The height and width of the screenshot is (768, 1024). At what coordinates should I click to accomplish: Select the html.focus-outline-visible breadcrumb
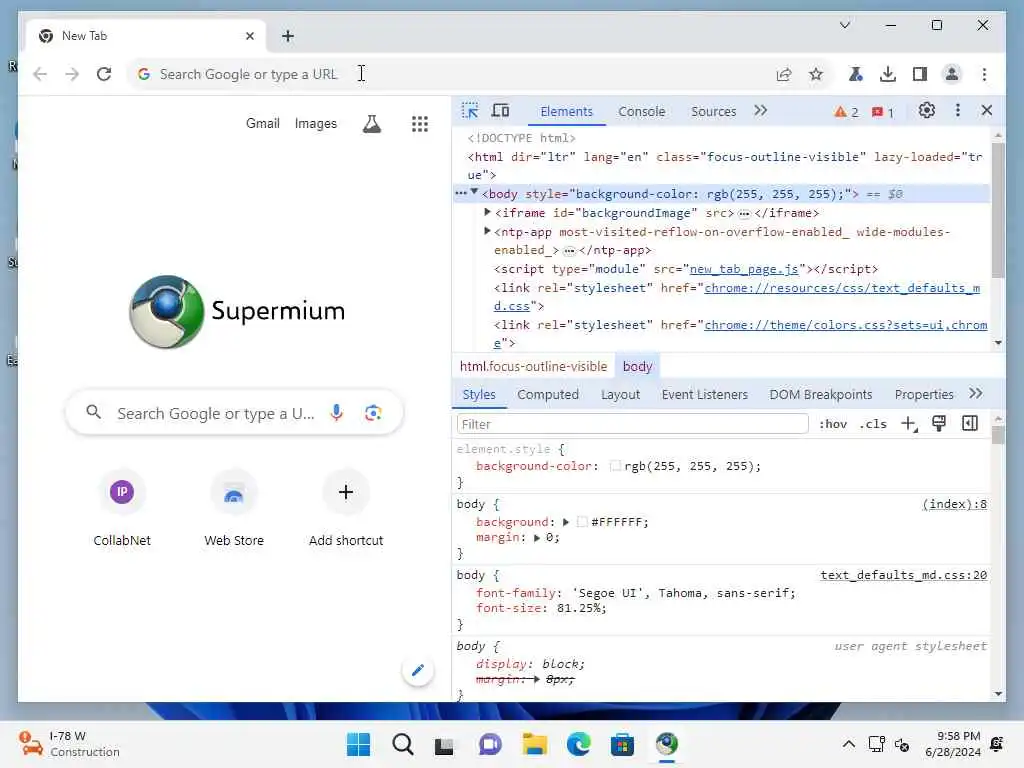[533, 366]
